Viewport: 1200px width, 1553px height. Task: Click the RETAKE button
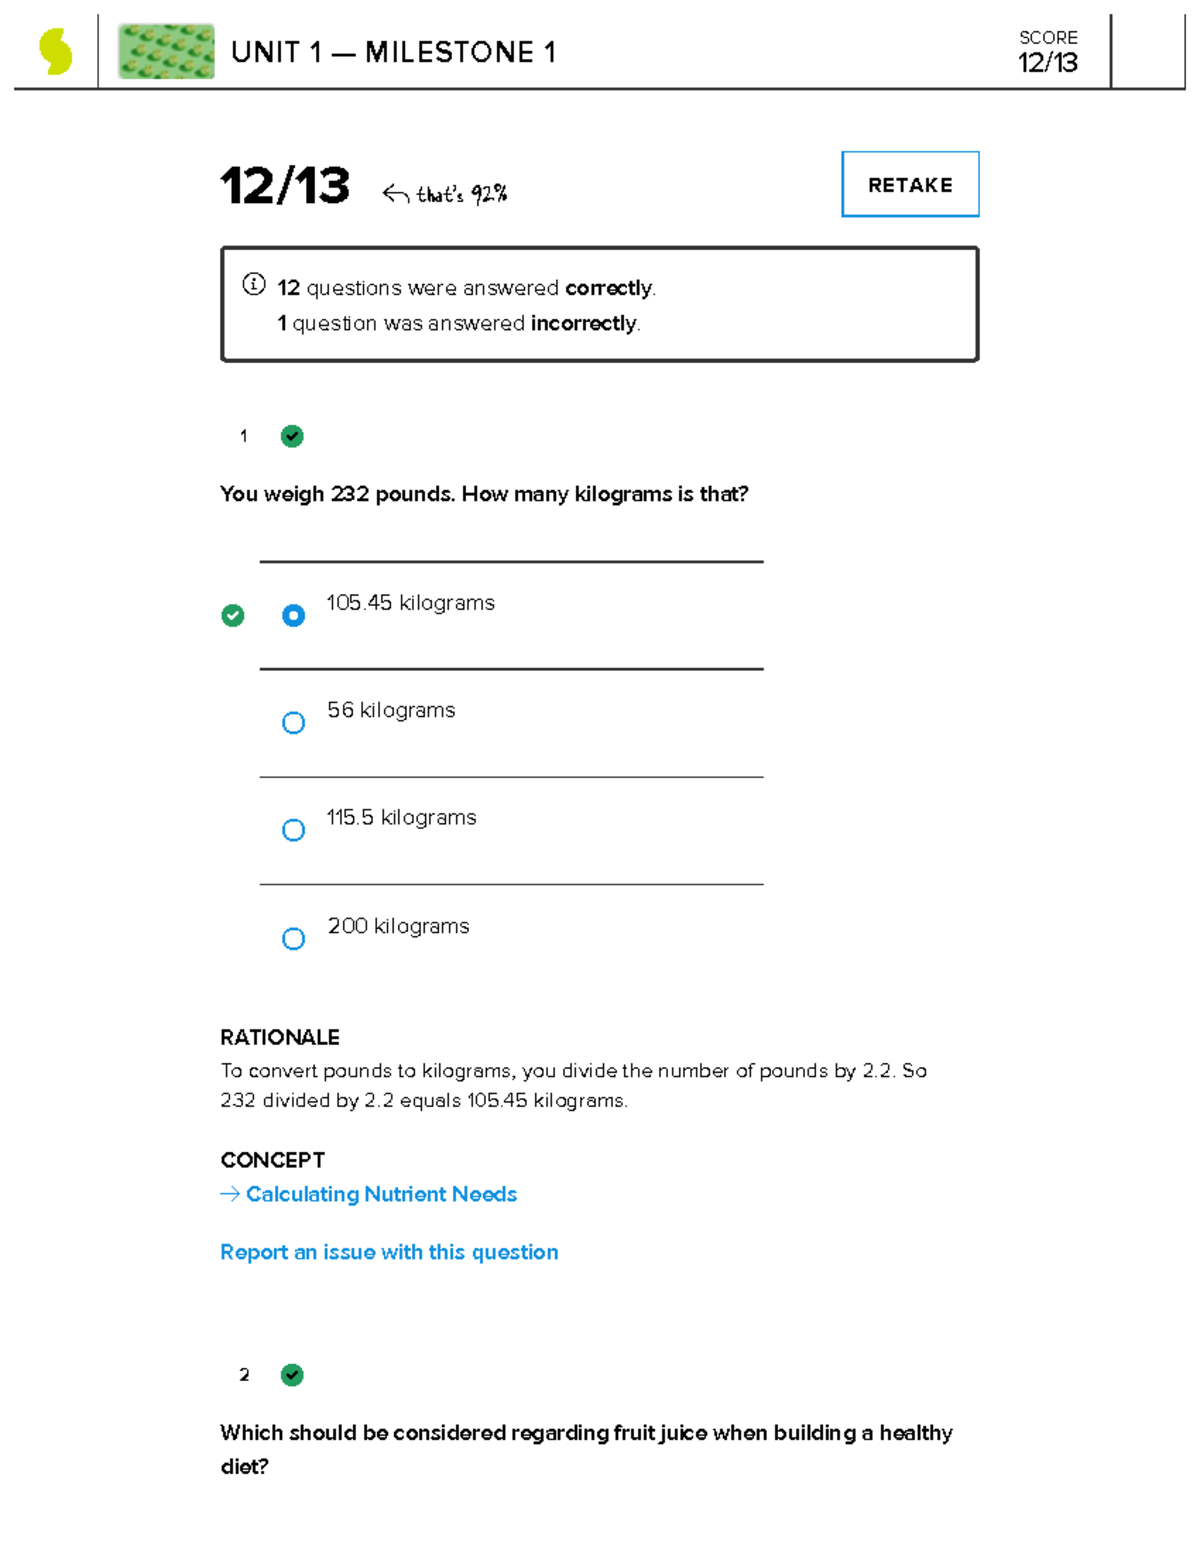(909, 184)
